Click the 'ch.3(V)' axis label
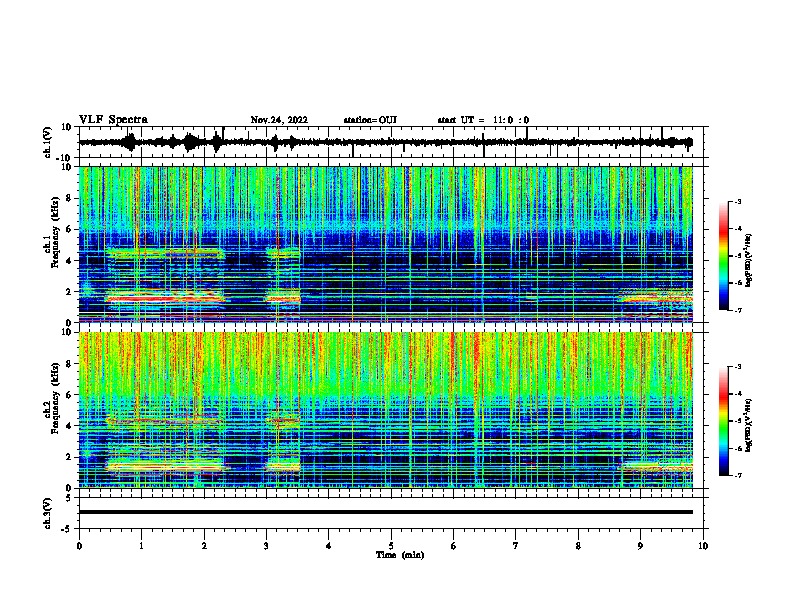The image size is (792, 612). click(x=48, y=514)
